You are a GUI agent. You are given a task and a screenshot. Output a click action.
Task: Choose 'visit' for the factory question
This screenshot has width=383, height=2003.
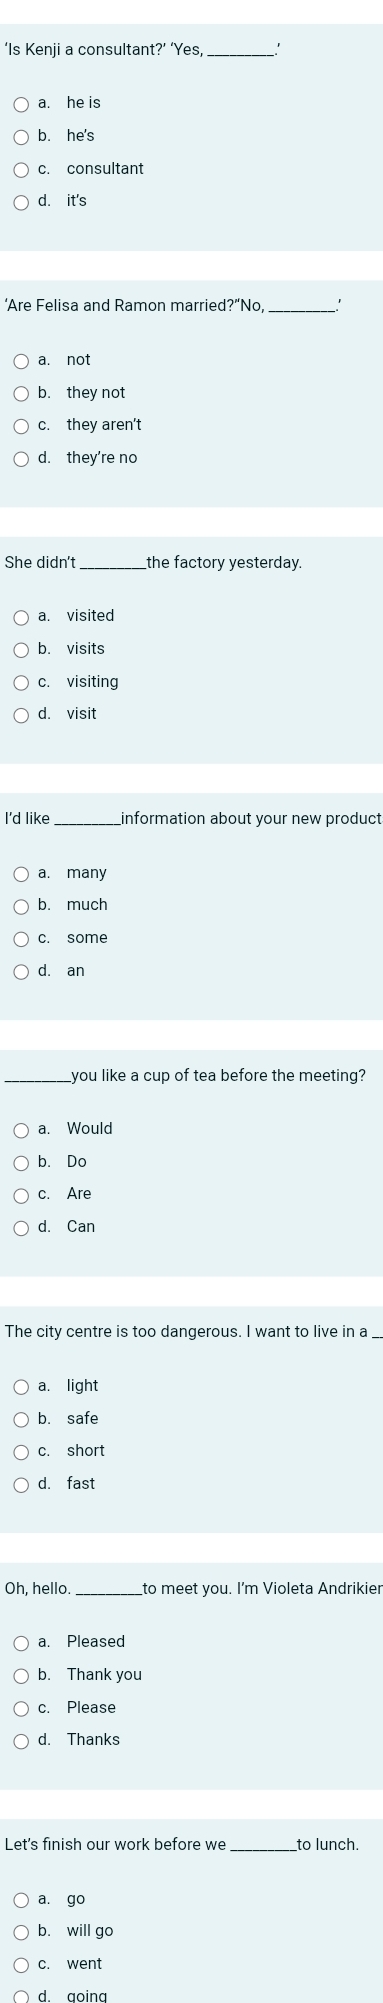point(21,715)
